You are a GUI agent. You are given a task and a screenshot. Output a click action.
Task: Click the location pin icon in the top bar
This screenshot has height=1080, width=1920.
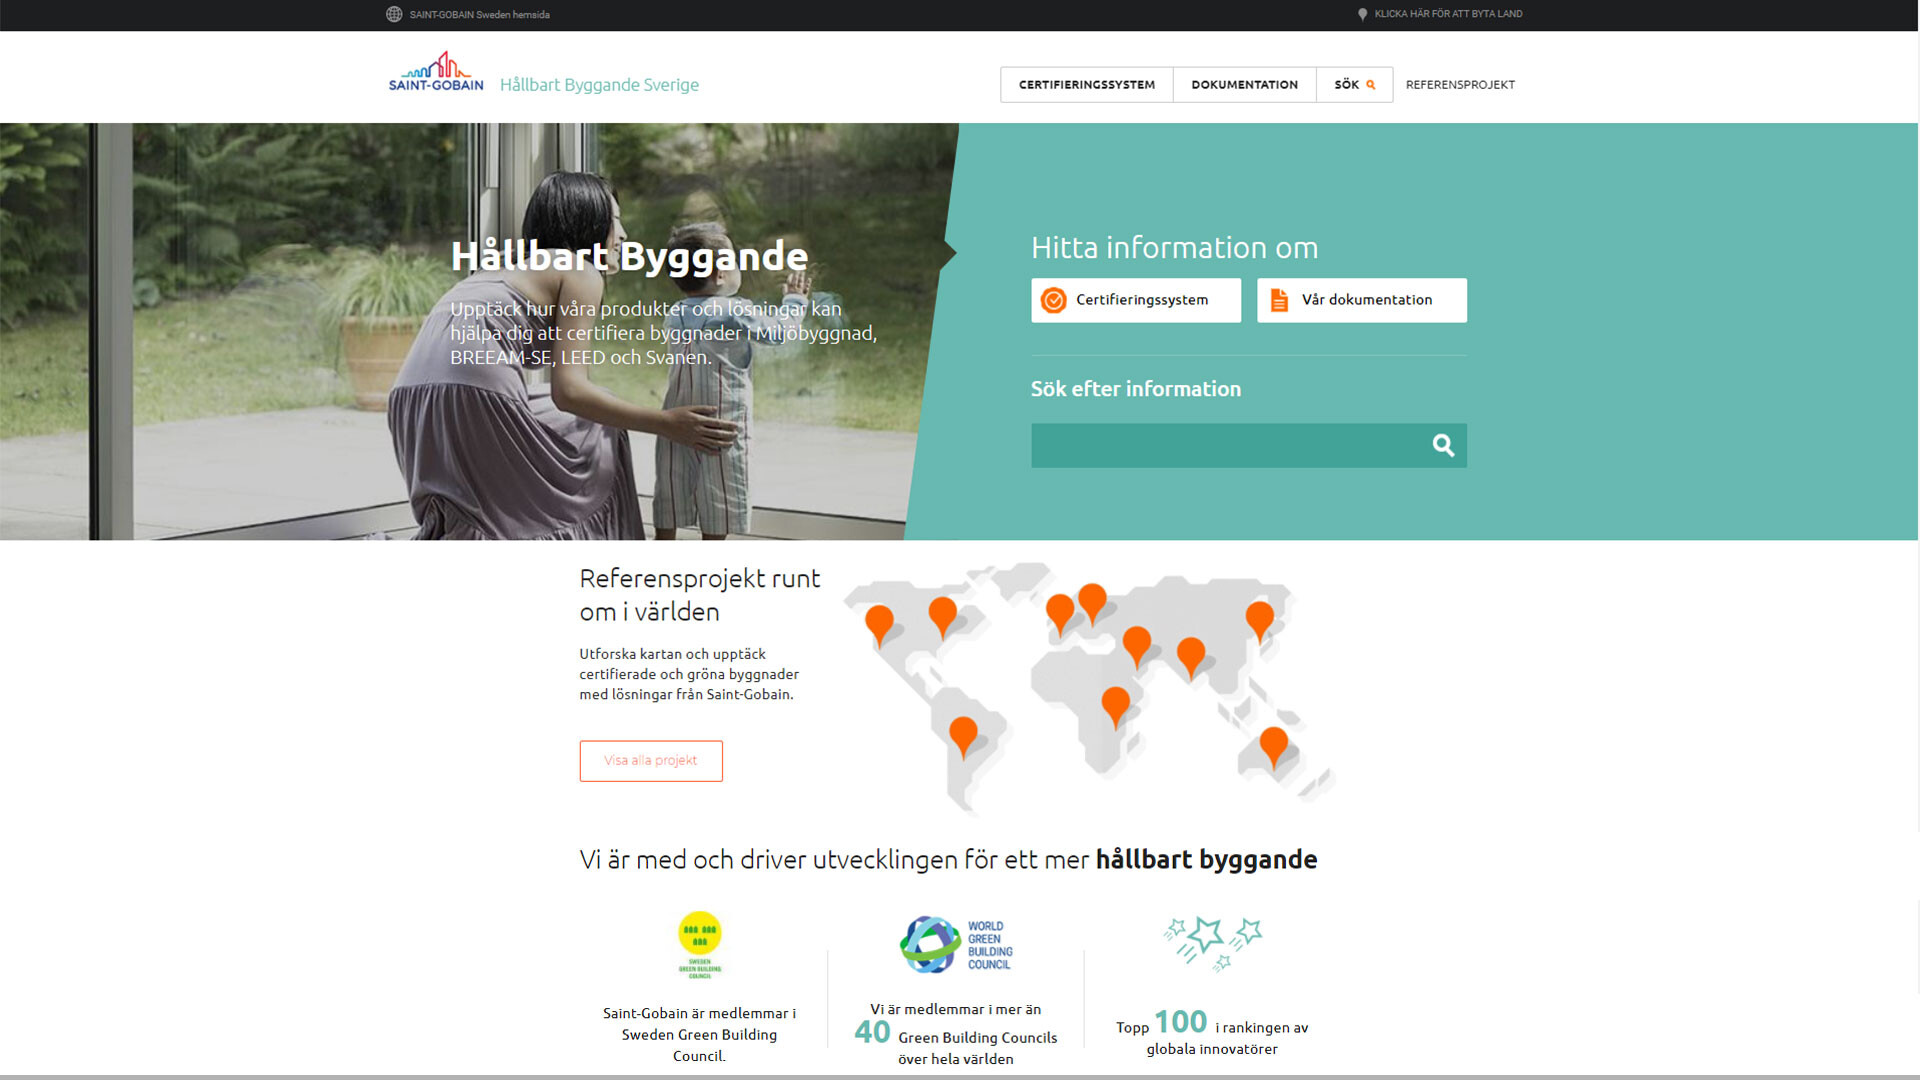[1362, 14]
